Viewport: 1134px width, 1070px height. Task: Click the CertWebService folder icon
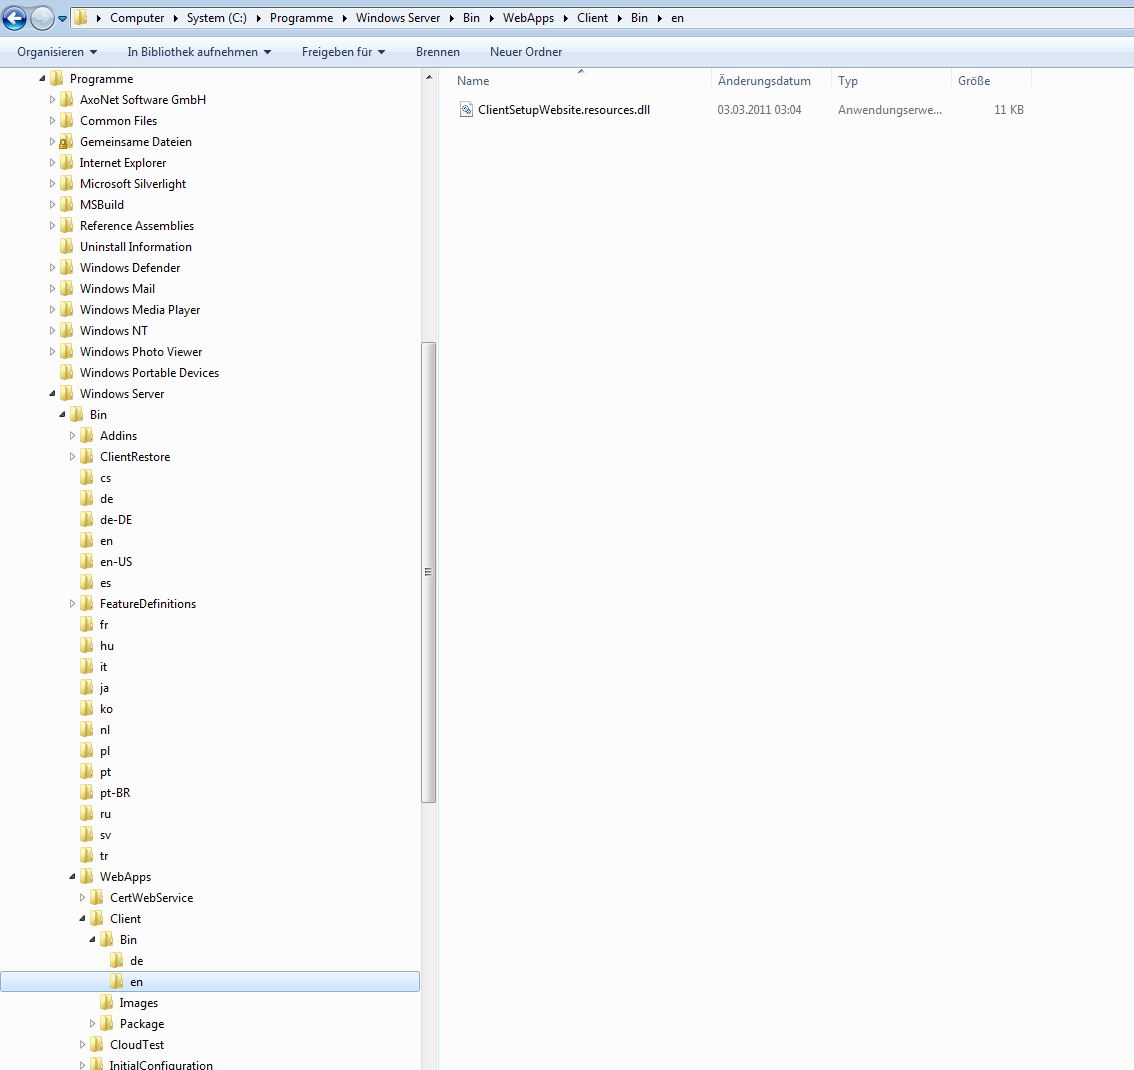pos(96,898)
